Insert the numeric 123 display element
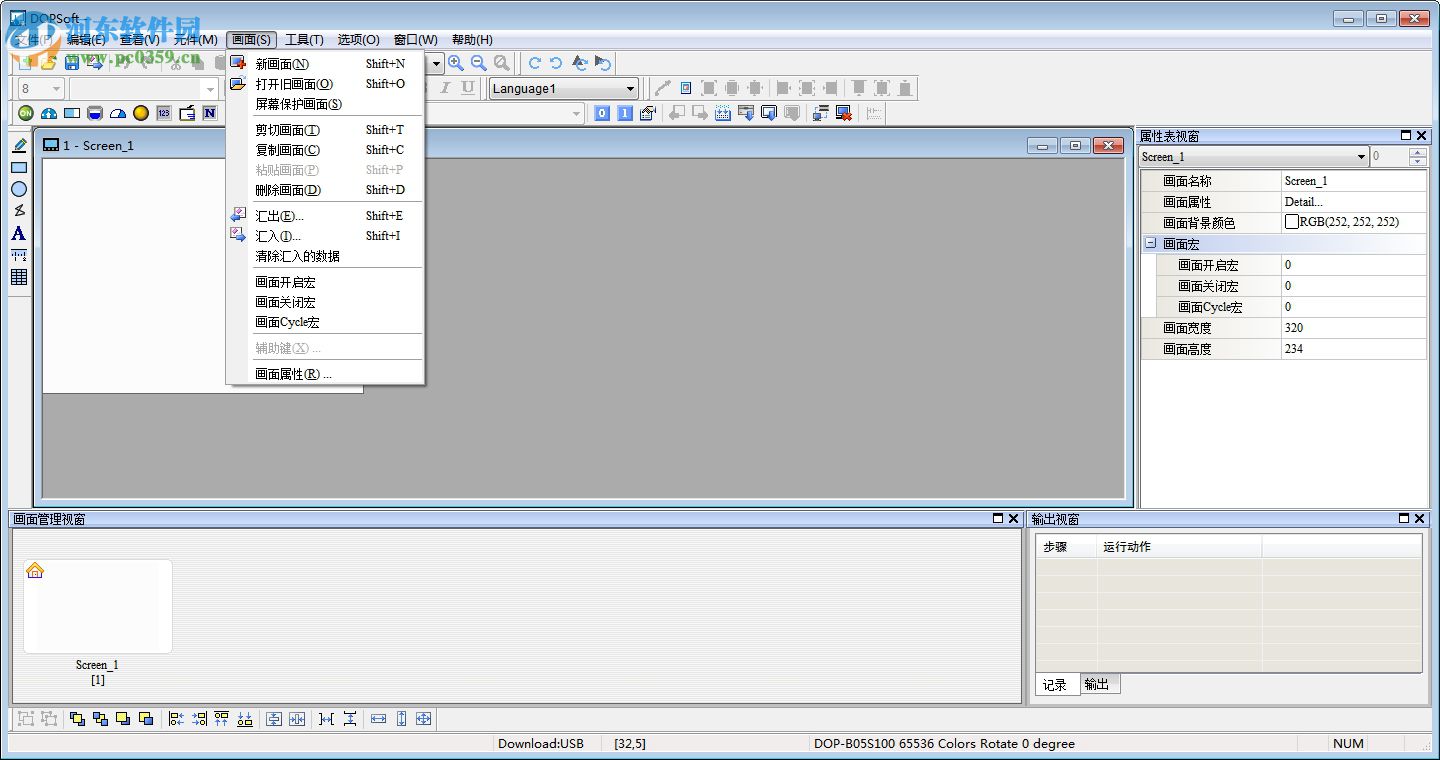 (x=164, y=113)
